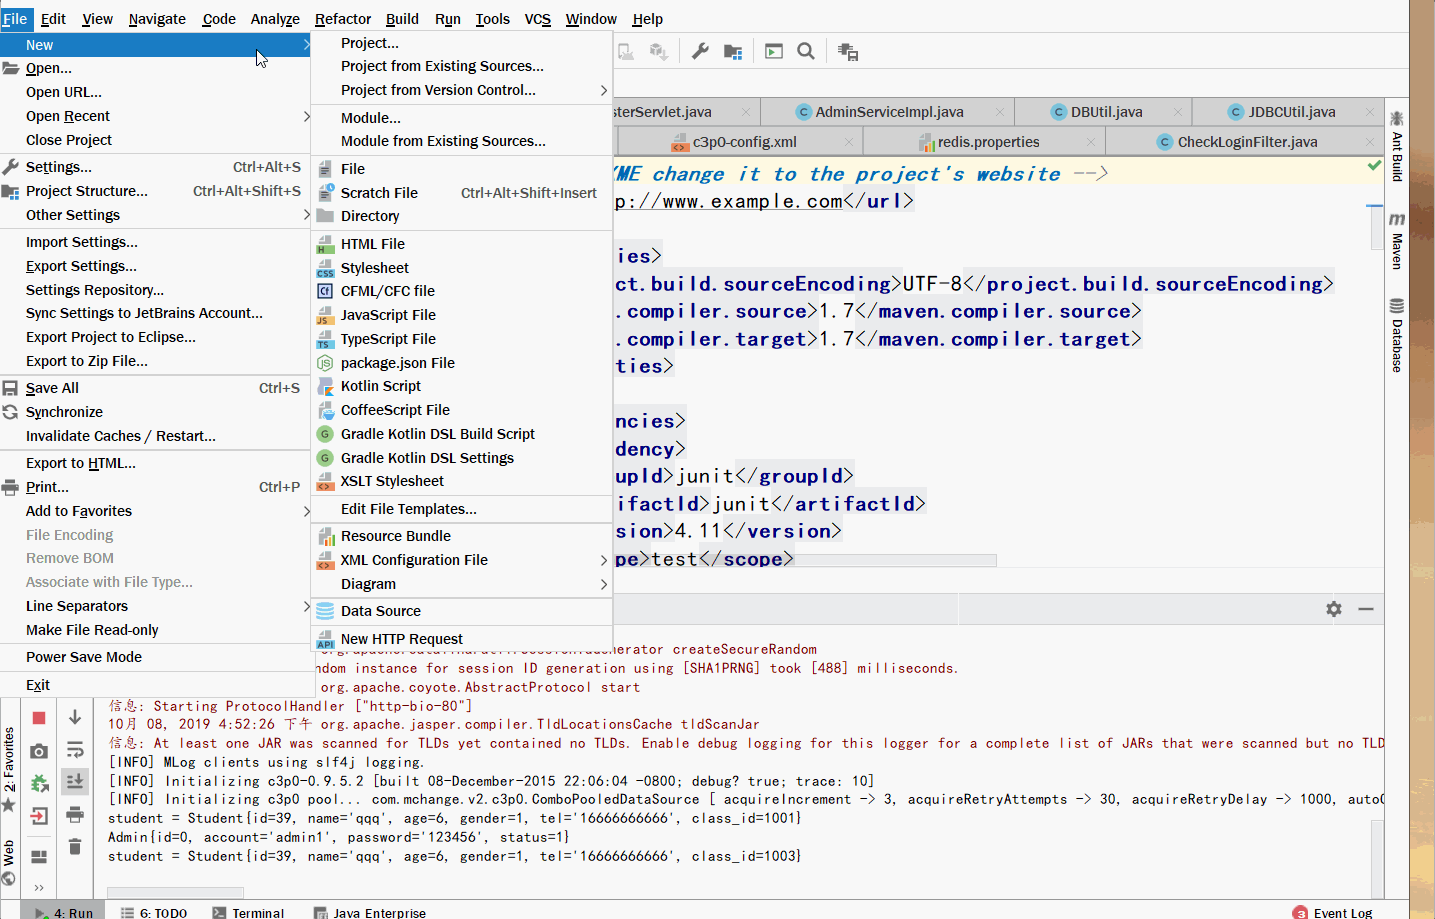The image size is (1435, 919).
Task: Expand the Line Separators submenu
Action: (x=306, y=606)
